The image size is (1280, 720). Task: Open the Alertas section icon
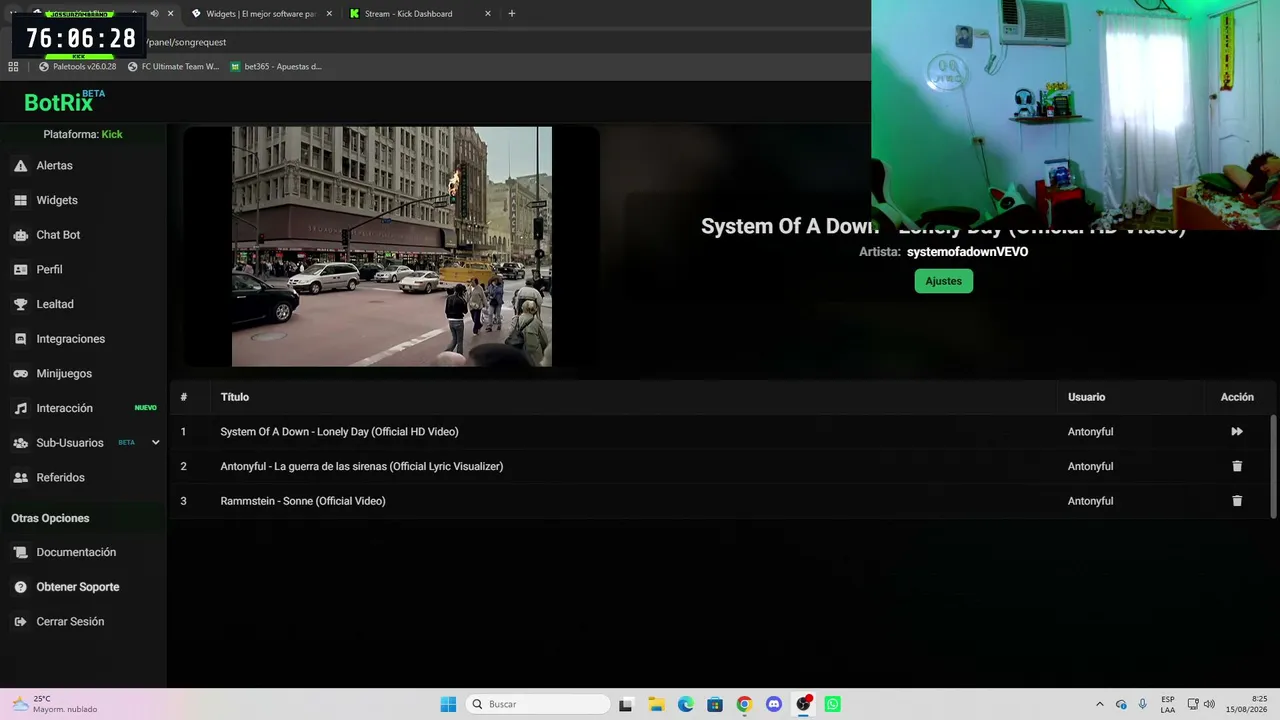tap(20, 166)
